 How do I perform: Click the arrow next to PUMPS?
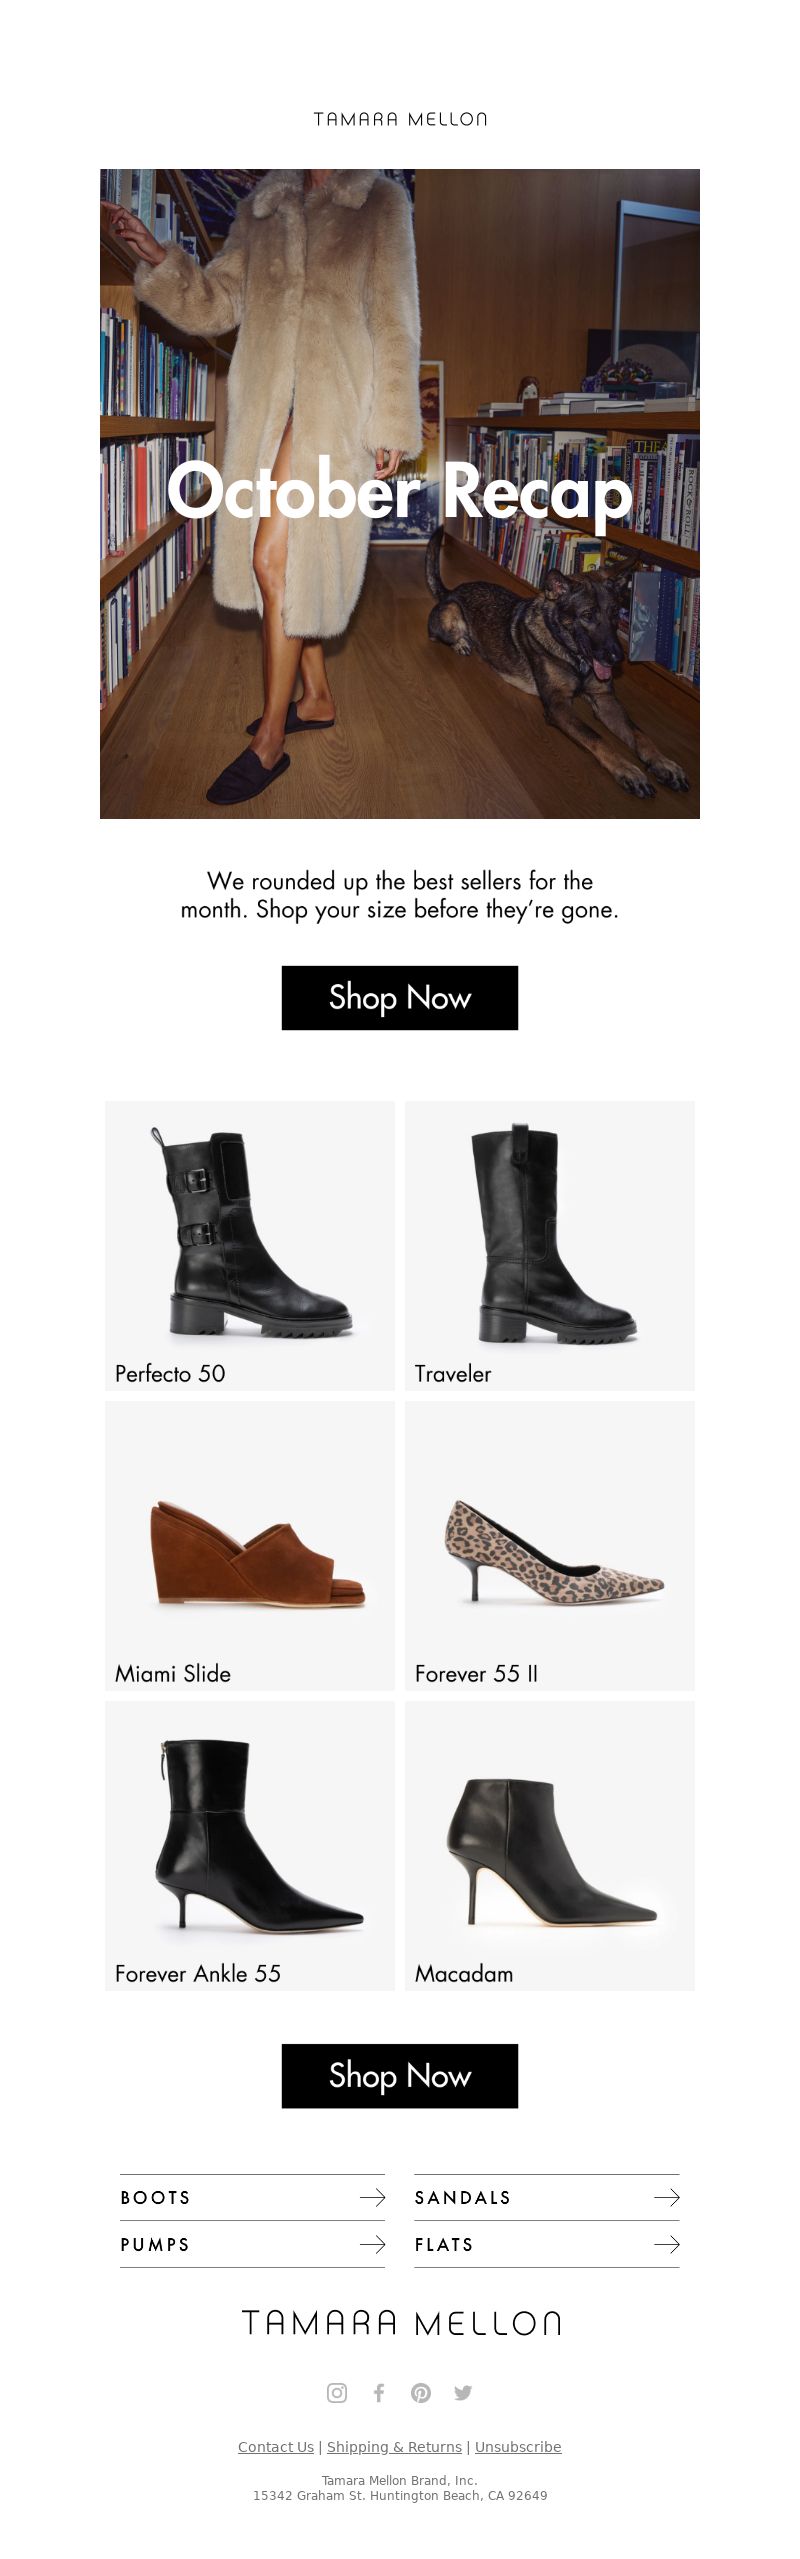tap(372, 2244)
